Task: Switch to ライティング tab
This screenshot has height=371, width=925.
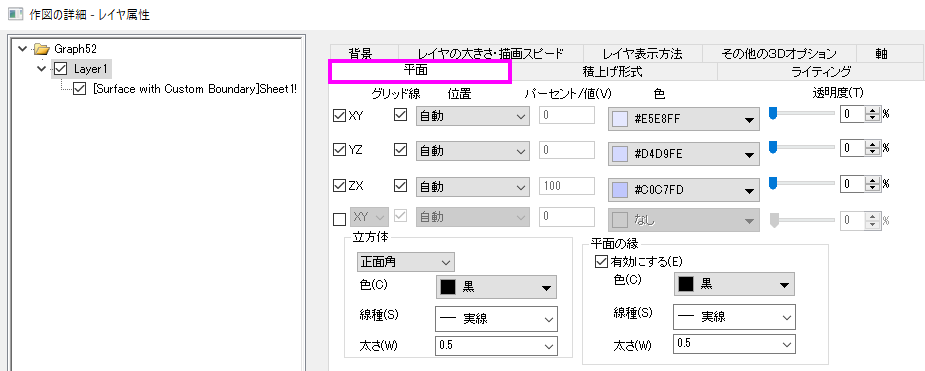Action: [x=821, y=72]
